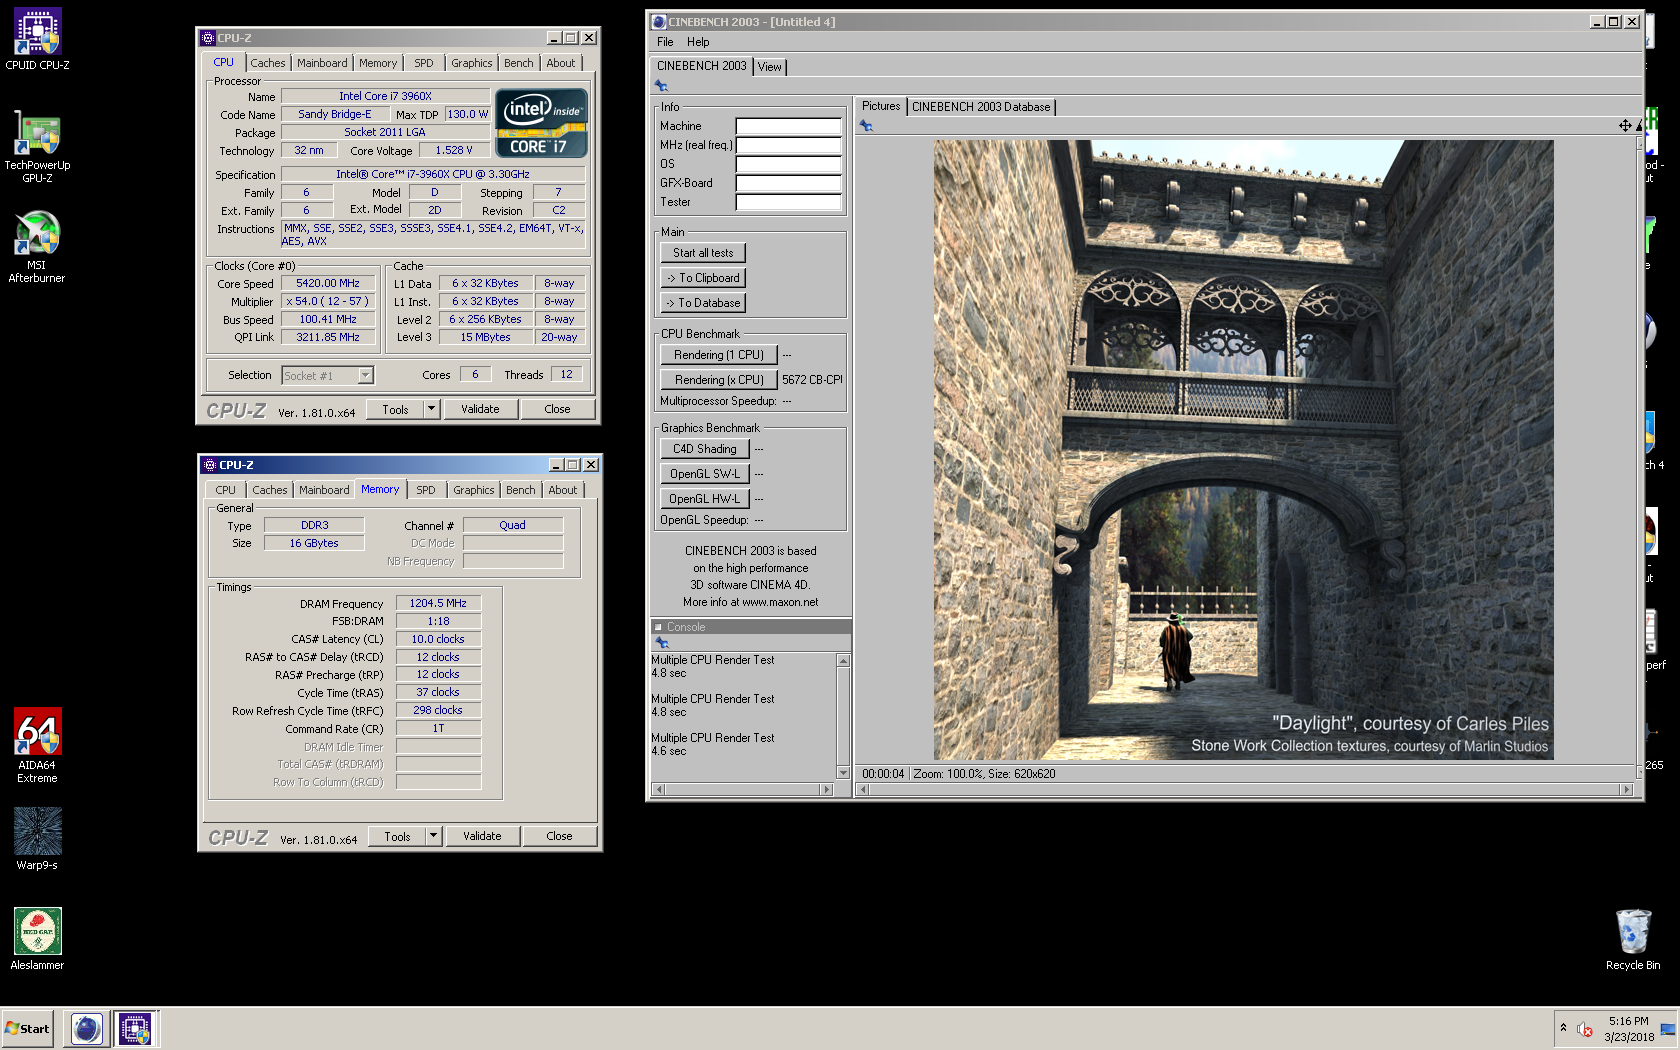Open the CINEBENCH 2003 Database tab
Viewport: 1680px width, 1050px height.
pyautogui.click(x=981, y=107)
